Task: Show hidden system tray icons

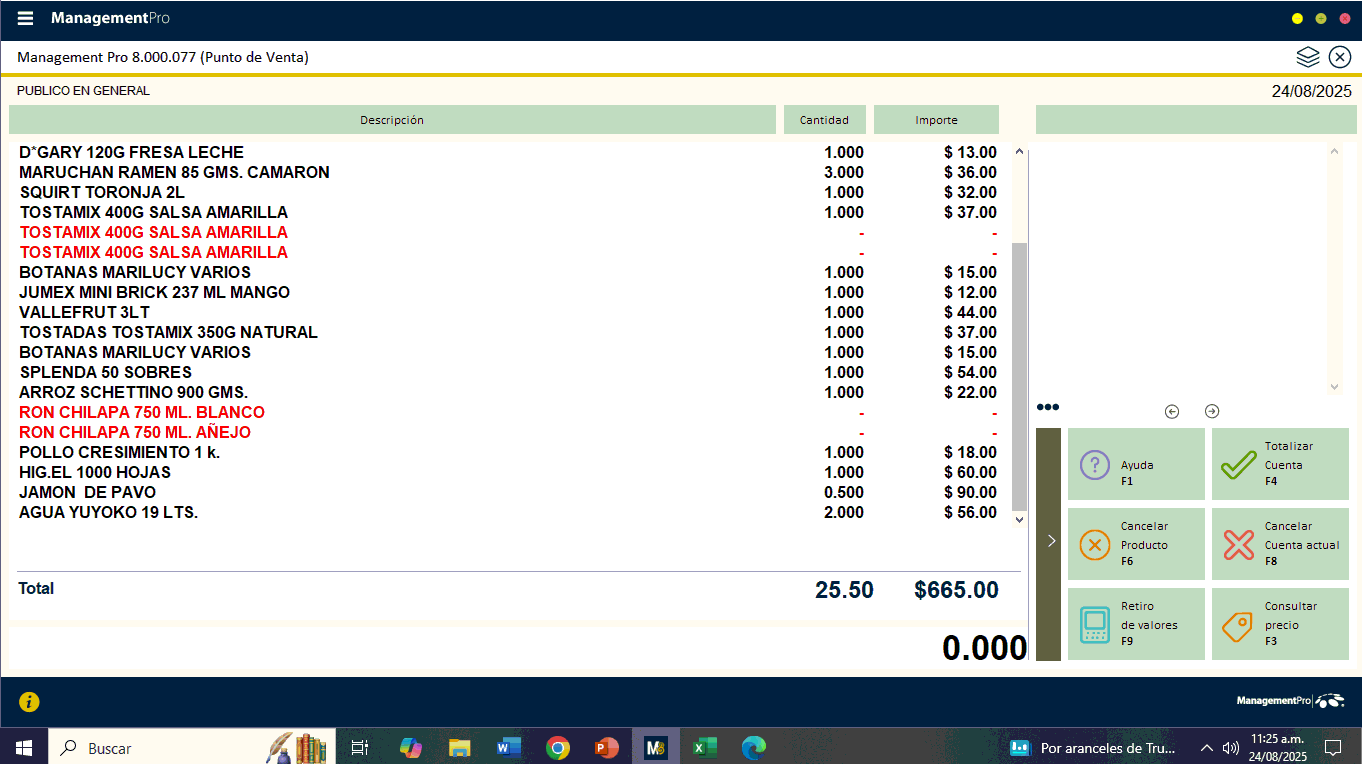Action: (x=1207, y=747)
